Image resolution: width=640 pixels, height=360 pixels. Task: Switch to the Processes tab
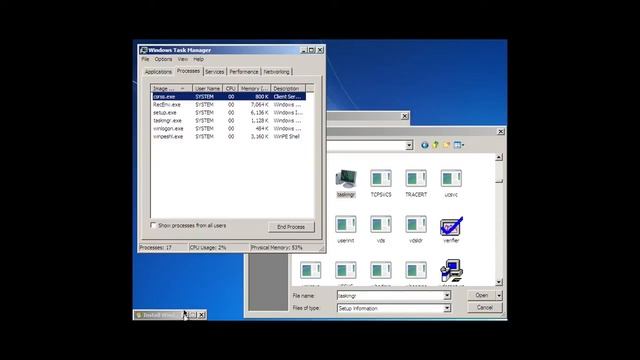(189, 71)
